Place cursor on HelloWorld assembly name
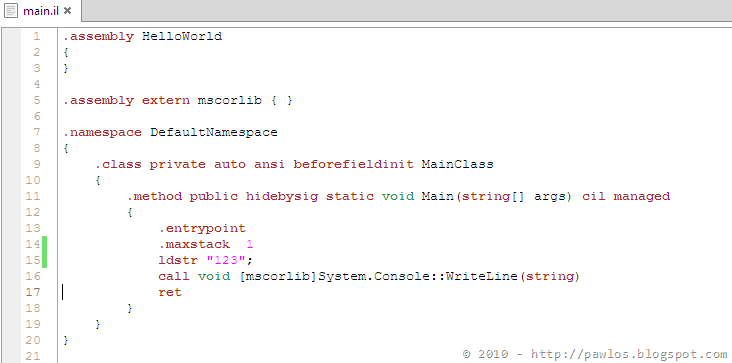This screenshot has width=732, height=363. click(182, 36)
